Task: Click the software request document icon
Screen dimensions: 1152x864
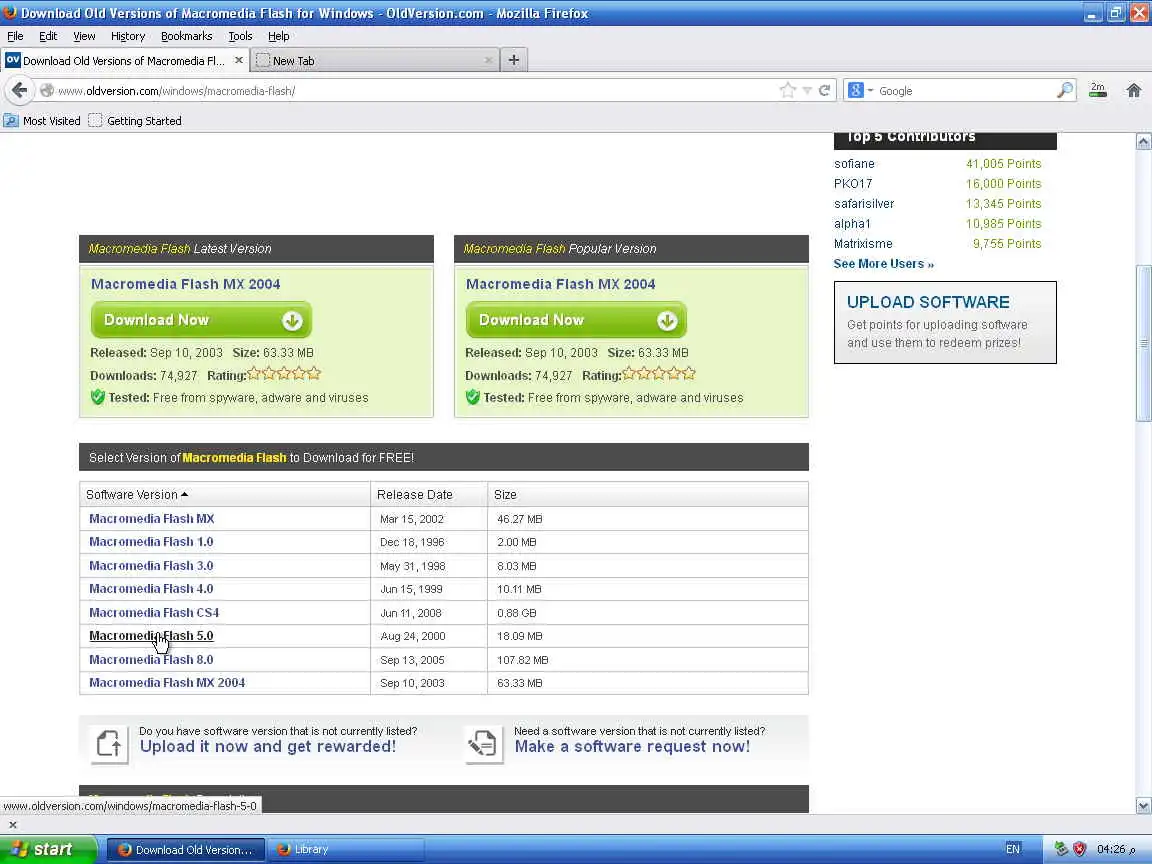Action: [x=484, y=744]
